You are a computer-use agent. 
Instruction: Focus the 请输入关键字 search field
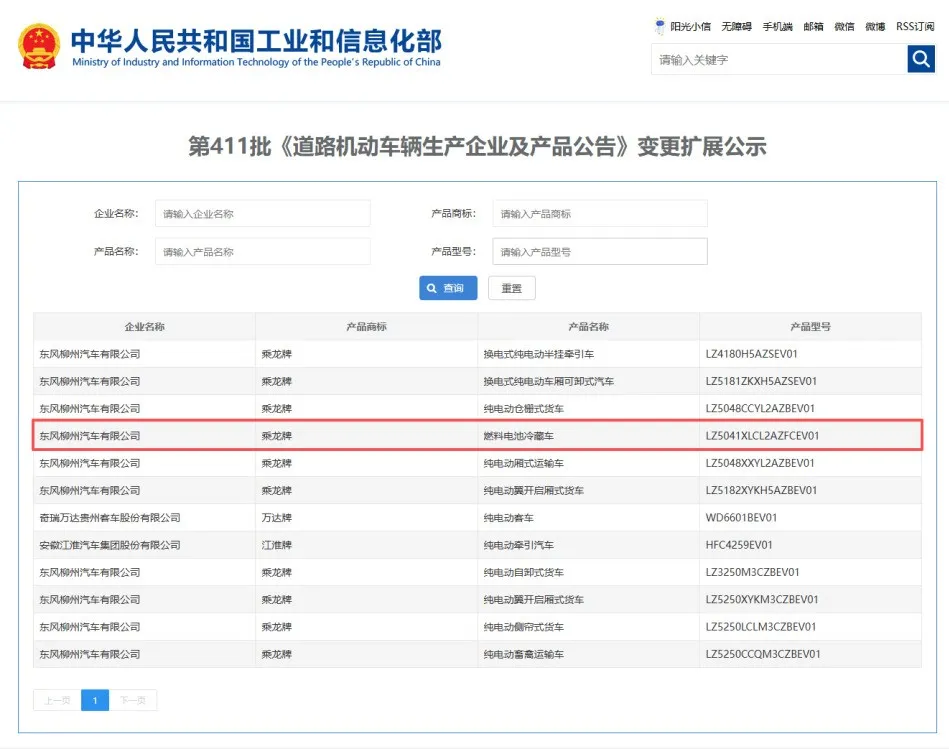tap(779, 59)
